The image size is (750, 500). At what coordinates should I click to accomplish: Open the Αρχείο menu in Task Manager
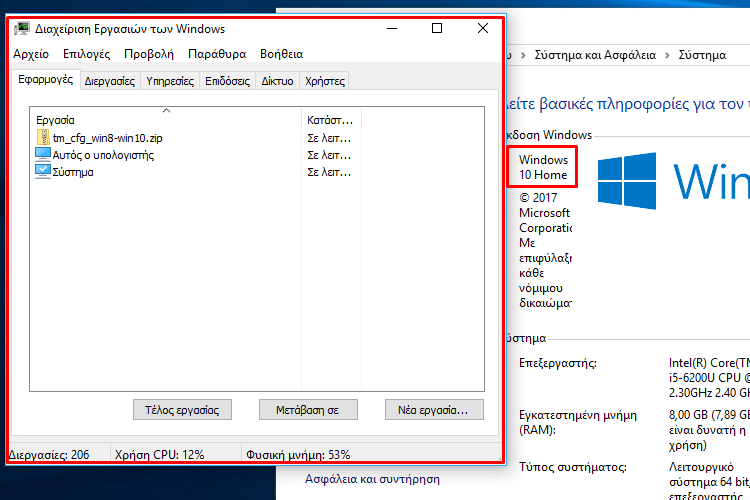point(31,54)
